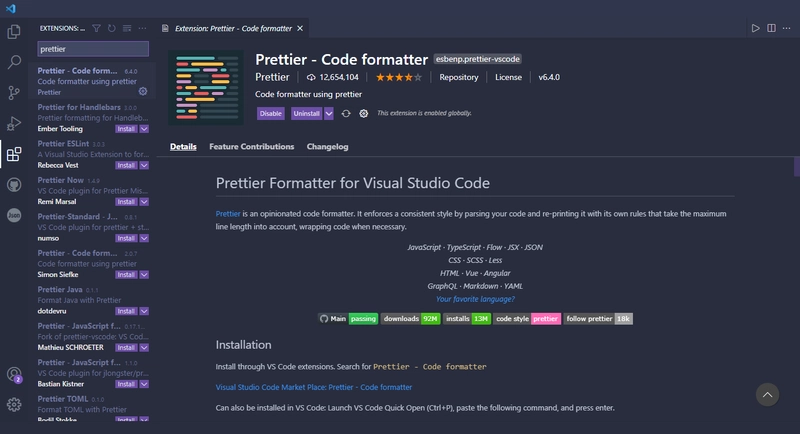This screenshot has width=800, height=434.
Task: Click the VS Code logo icon
Action: coord(11,9)
